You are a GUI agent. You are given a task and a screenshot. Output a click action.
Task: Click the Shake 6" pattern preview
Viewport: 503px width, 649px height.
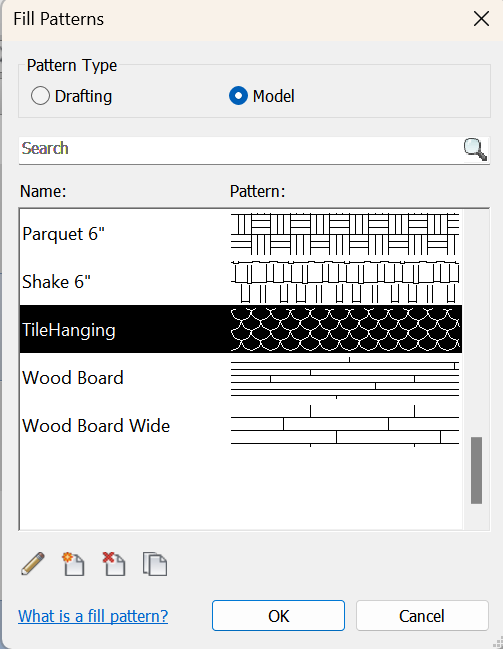pyautogui.click(x=345, y=281)
